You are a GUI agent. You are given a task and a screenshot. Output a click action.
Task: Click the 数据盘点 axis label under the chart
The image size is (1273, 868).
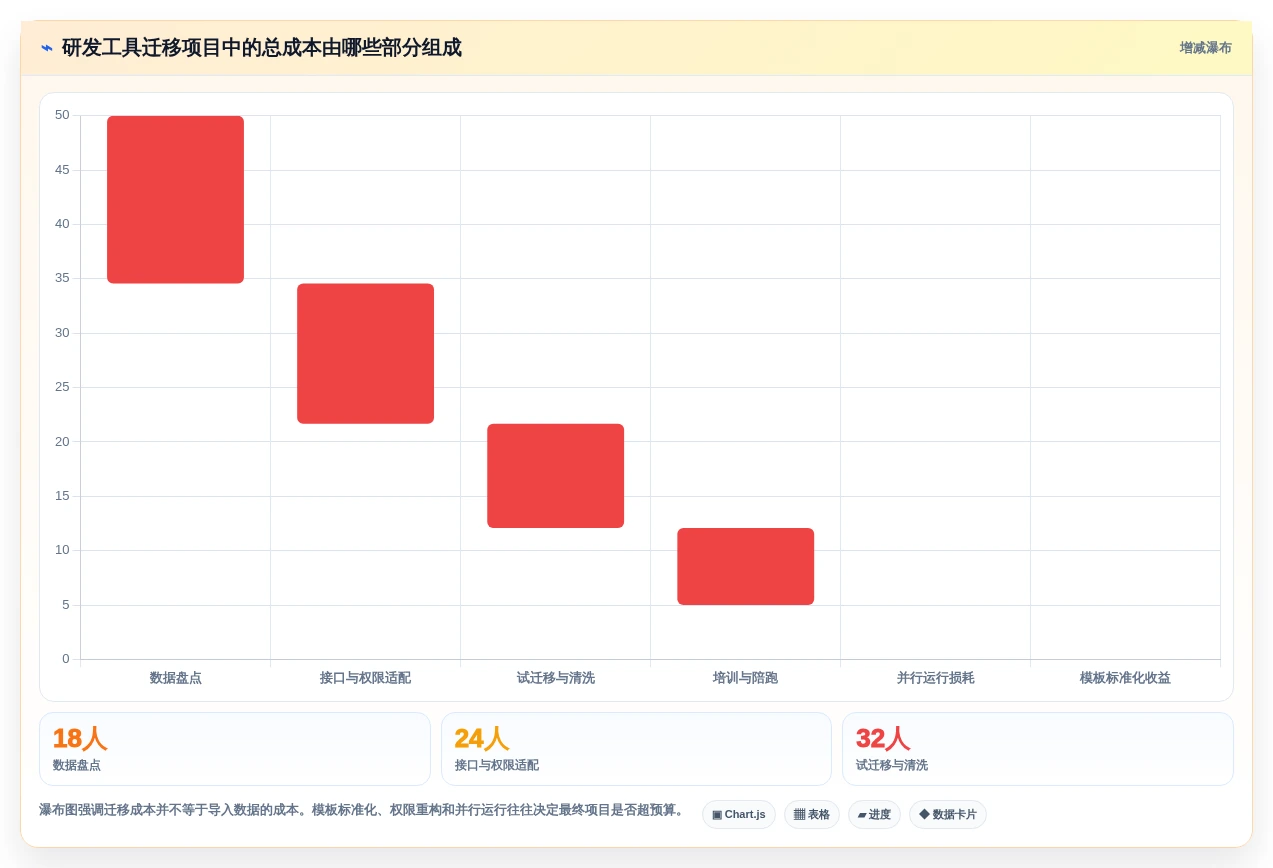pos(175,678)
